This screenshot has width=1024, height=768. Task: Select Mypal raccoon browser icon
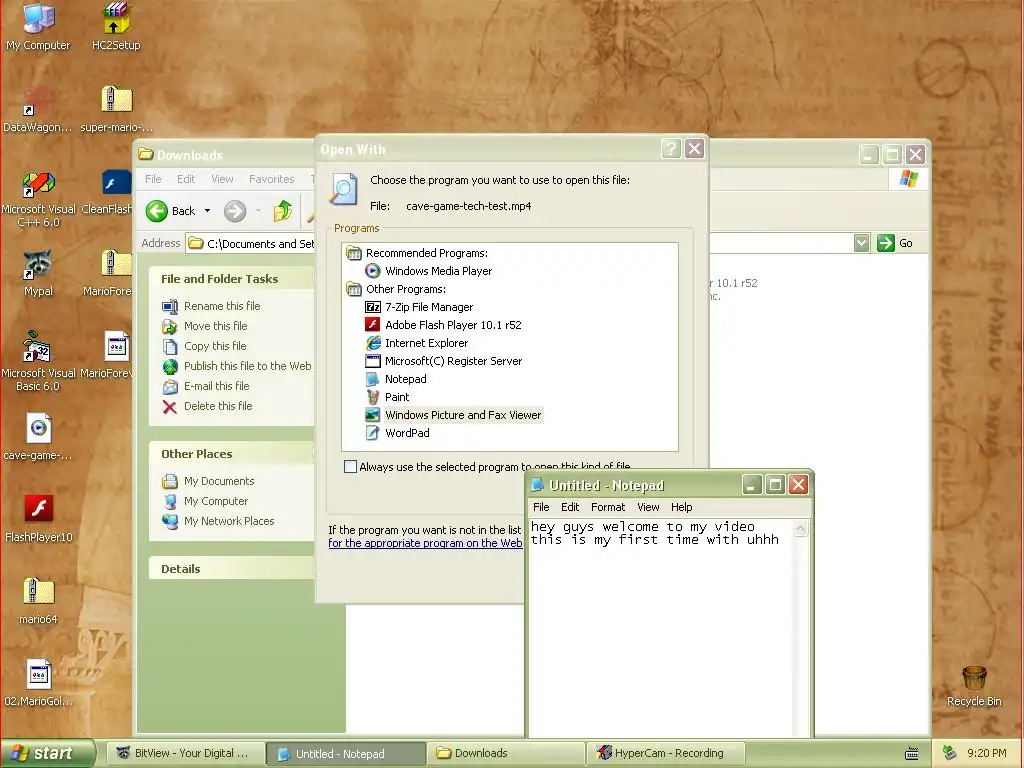[x=38, y=272]
